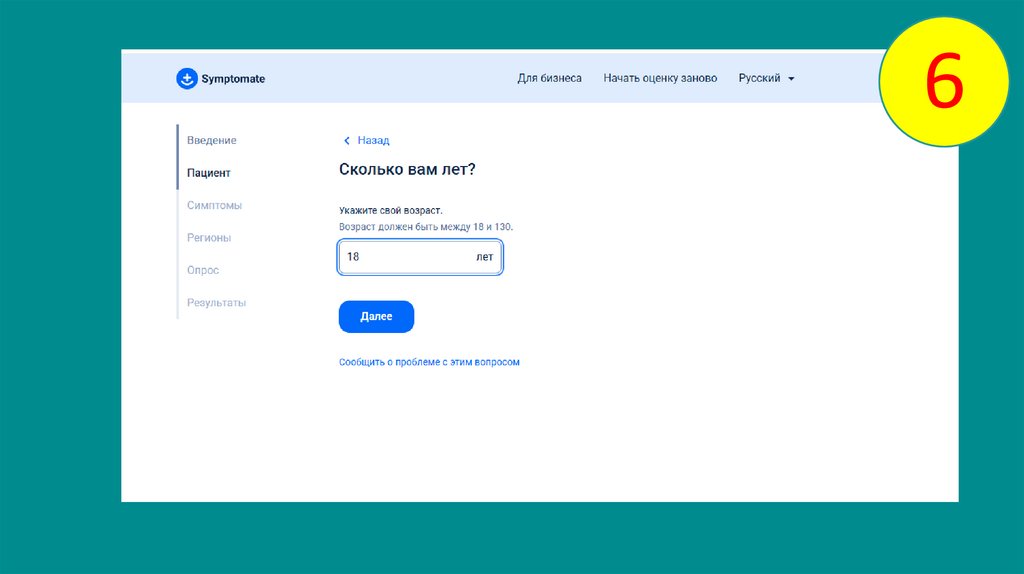Viewport: 1024px width, 574px height.
Task: Focus the age input field
Action: 420,257
